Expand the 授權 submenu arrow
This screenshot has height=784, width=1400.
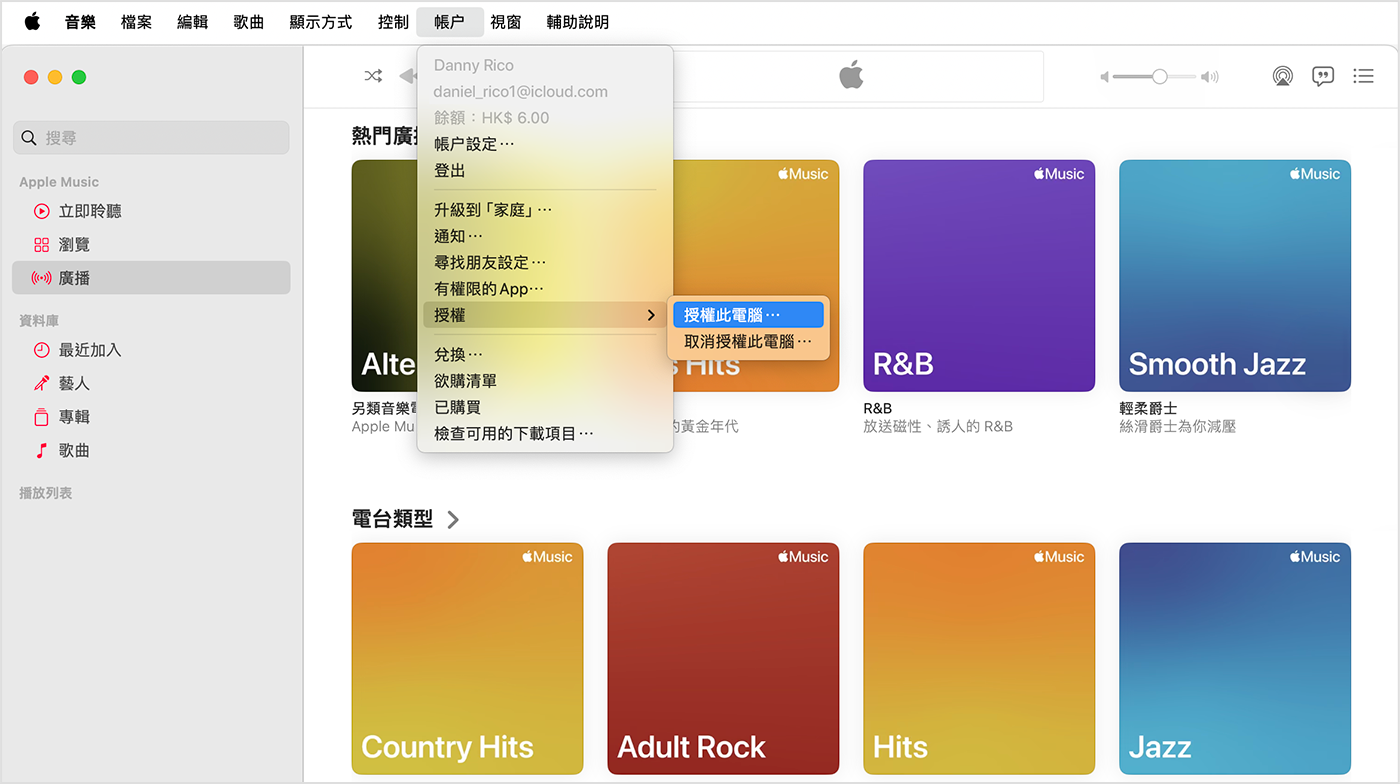point(651,315)
